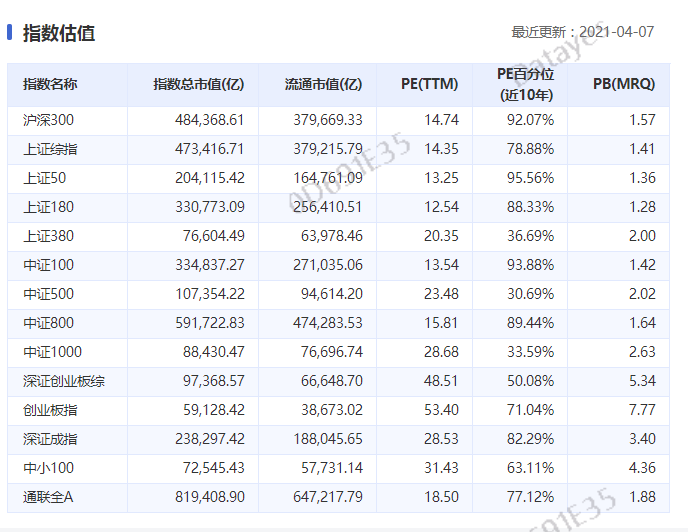688x532 pixels.
Task: Select the 创业板指 index name
Action: tap(50, 410)
